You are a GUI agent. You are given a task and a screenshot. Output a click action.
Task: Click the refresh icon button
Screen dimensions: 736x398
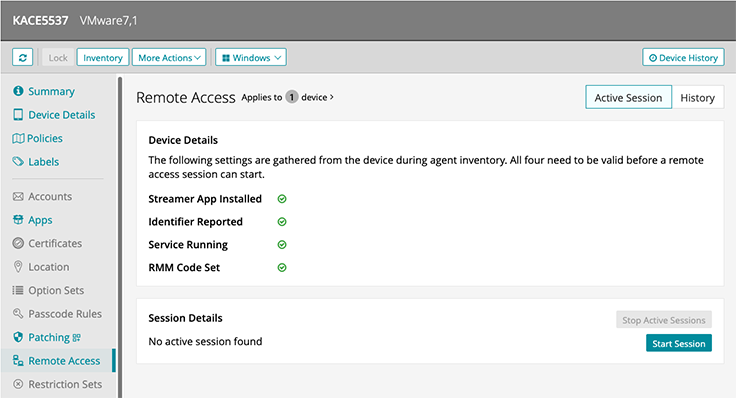coord(23,58)
